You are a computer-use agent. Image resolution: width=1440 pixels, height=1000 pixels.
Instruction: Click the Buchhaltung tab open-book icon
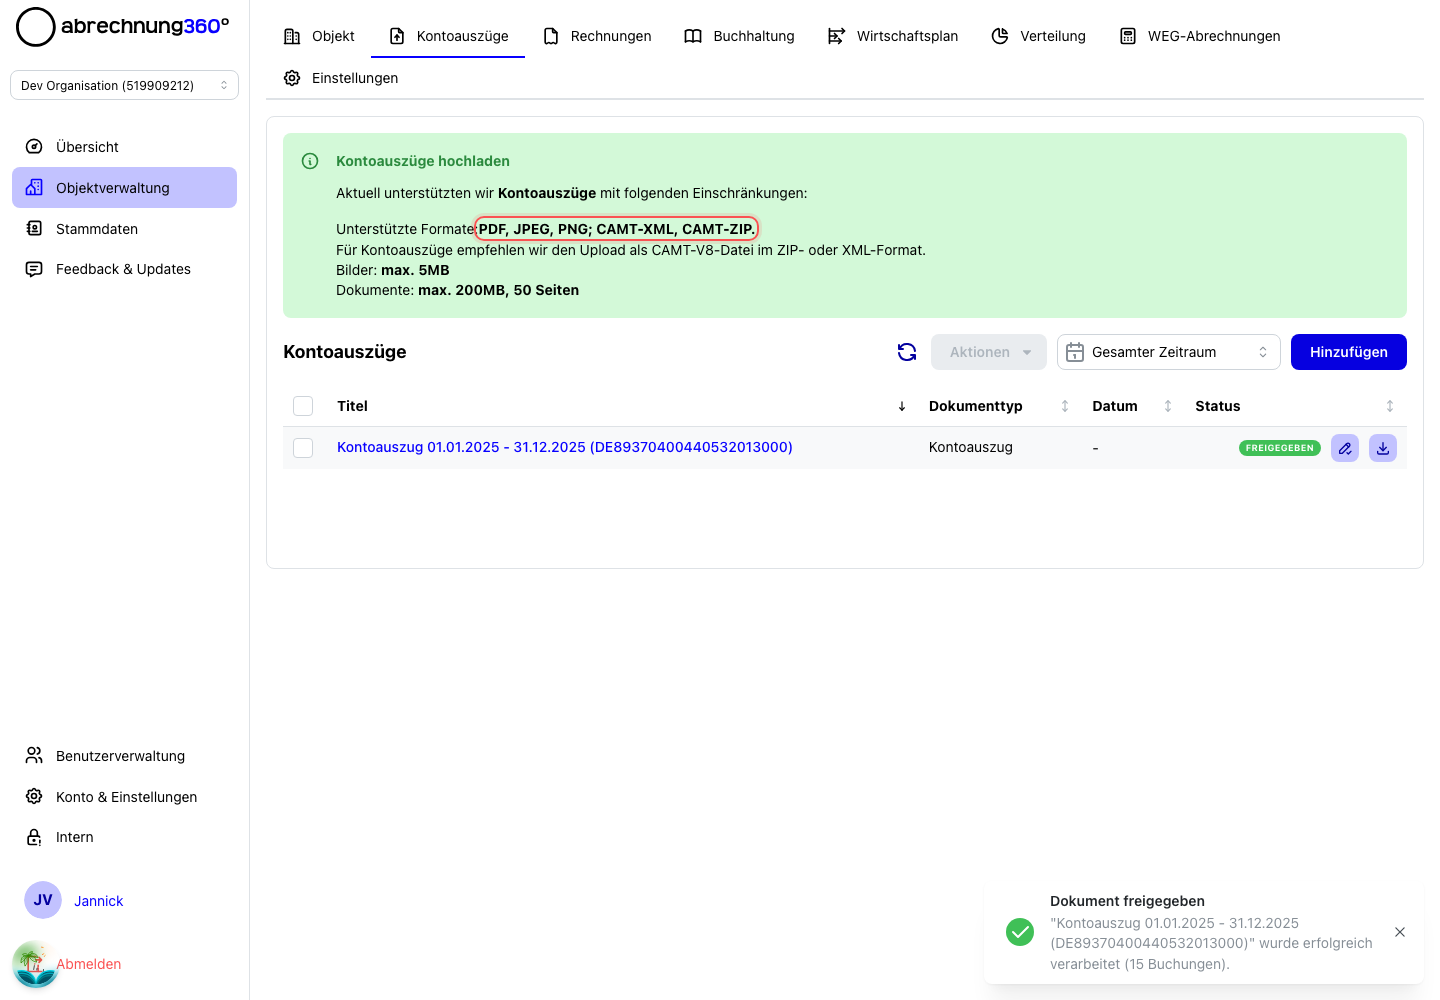click(693, 36)
